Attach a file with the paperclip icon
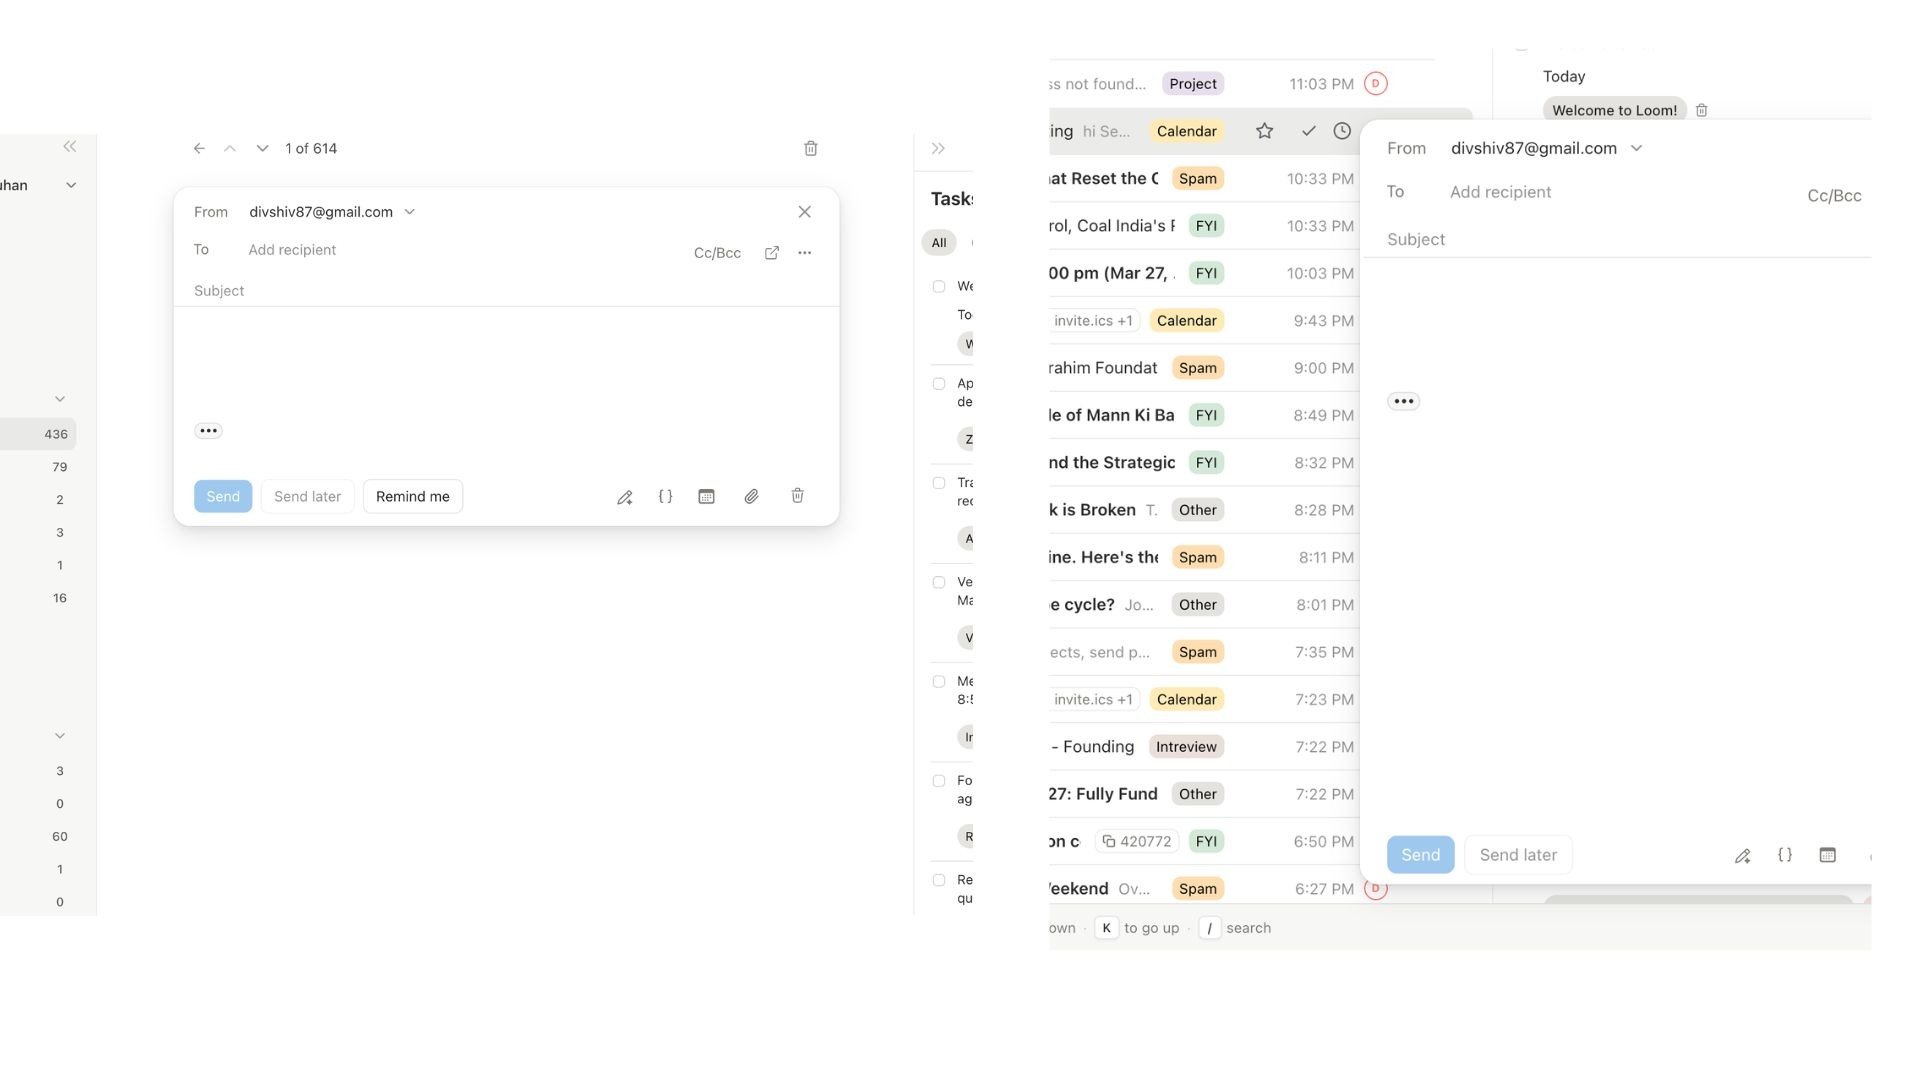 [x=751, y=496]
